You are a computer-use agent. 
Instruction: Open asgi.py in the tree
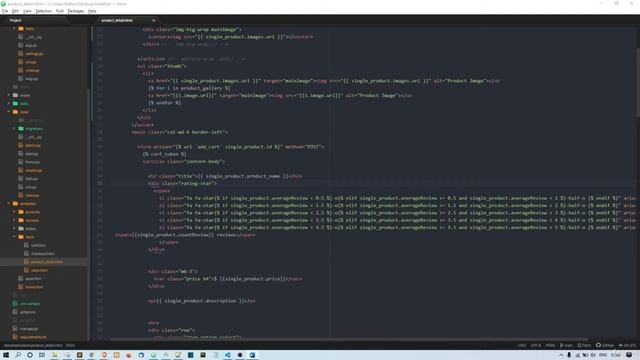(31, 45)
